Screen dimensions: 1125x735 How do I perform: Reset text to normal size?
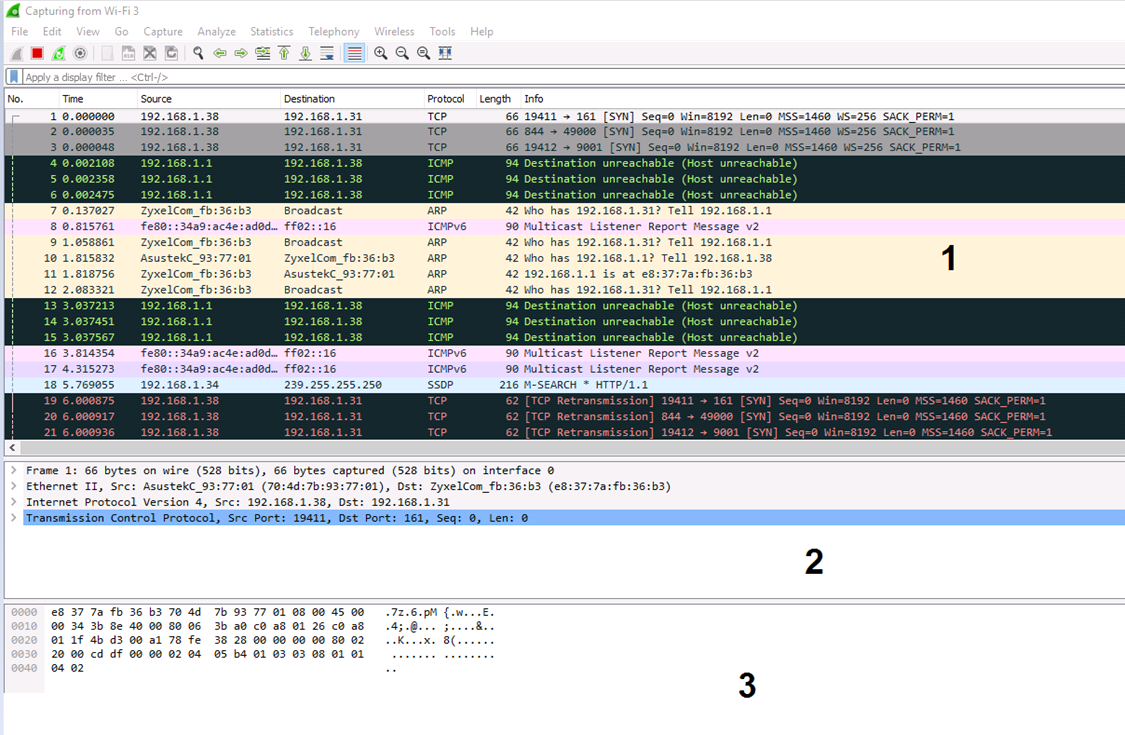coord(424,53)
